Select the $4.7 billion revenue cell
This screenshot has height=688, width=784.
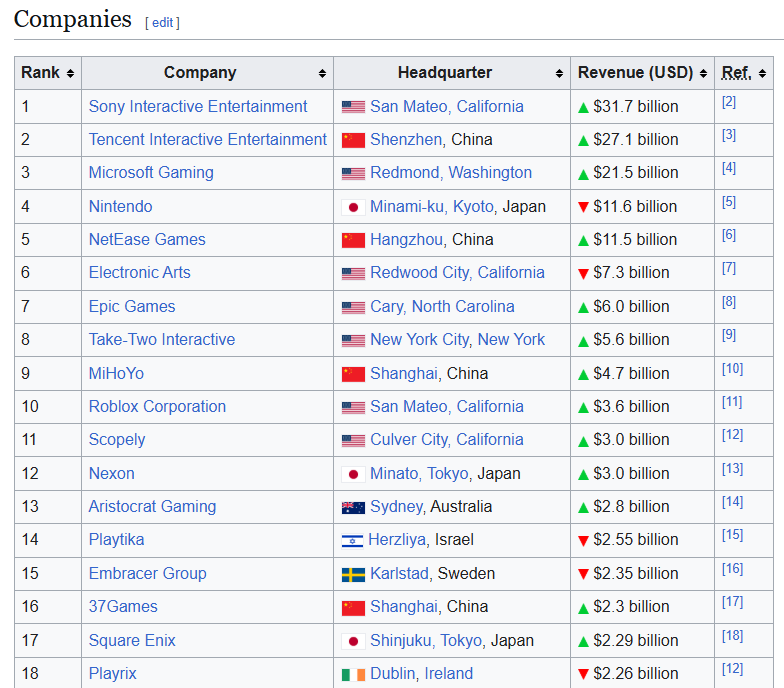click(x=642, y=374)
